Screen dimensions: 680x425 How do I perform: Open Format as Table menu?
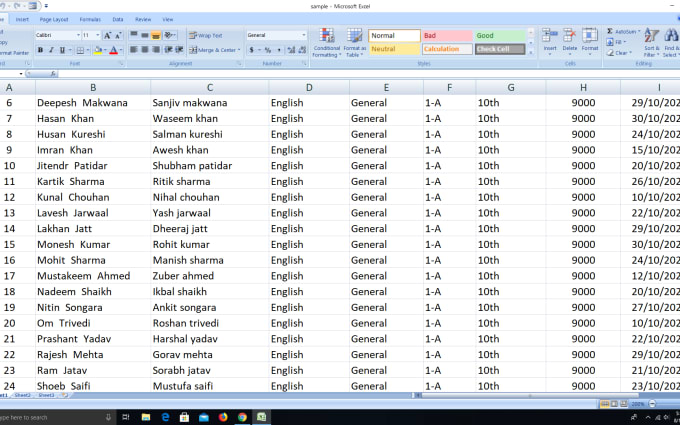pos(355,42)
